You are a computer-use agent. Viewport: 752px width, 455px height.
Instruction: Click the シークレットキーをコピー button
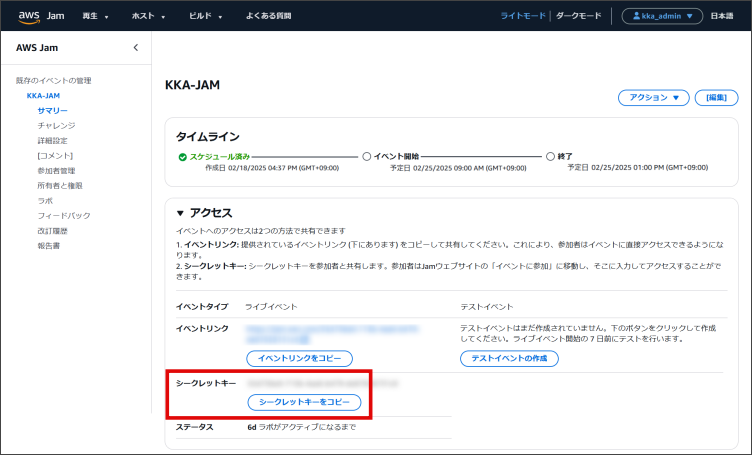coord(304,402)
